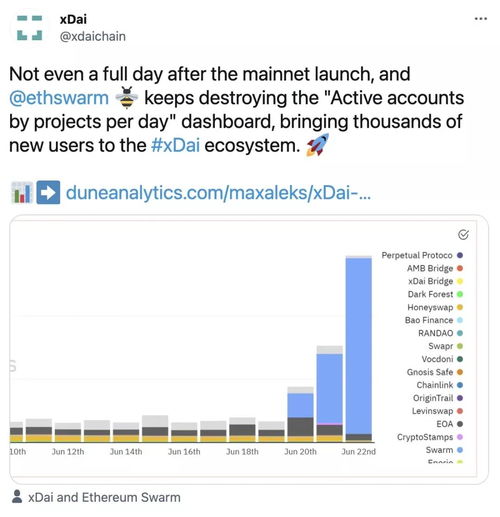Toggle the Honeyswap legend entry
The width and height of the screenshot is (500, 517).
point(435,307)
